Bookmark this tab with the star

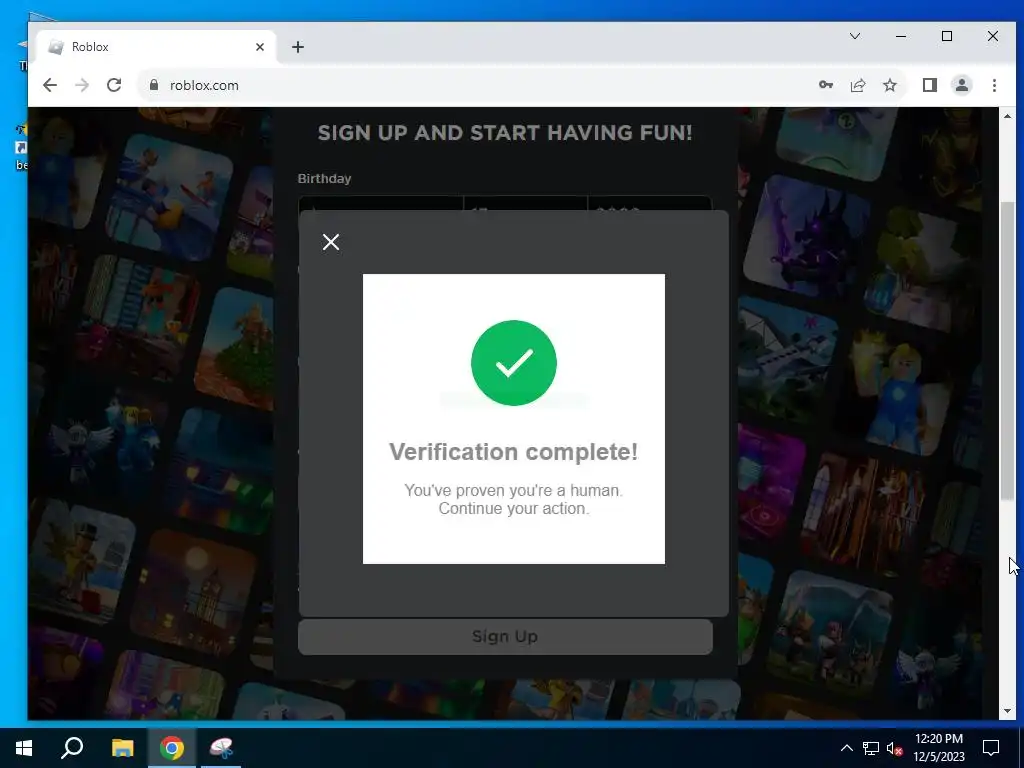(x=889, y=85)
